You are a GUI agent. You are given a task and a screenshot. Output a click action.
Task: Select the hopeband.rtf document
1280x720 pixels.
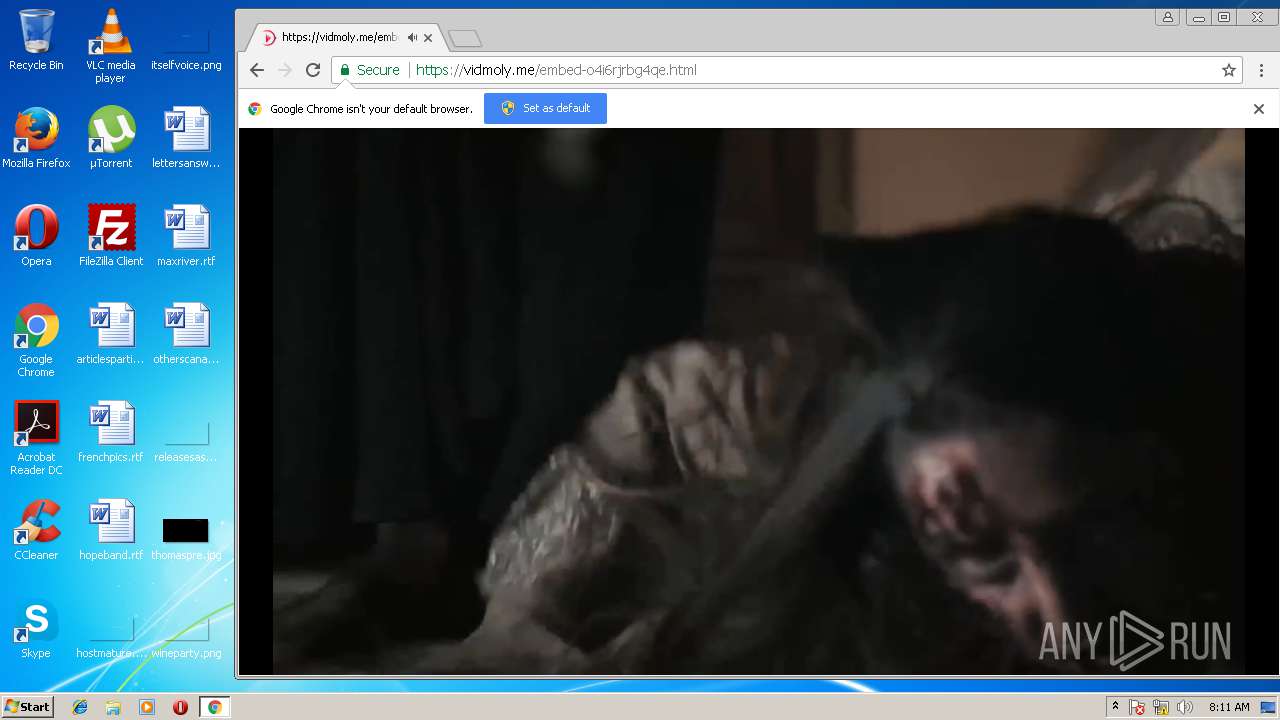coord(111,530)
